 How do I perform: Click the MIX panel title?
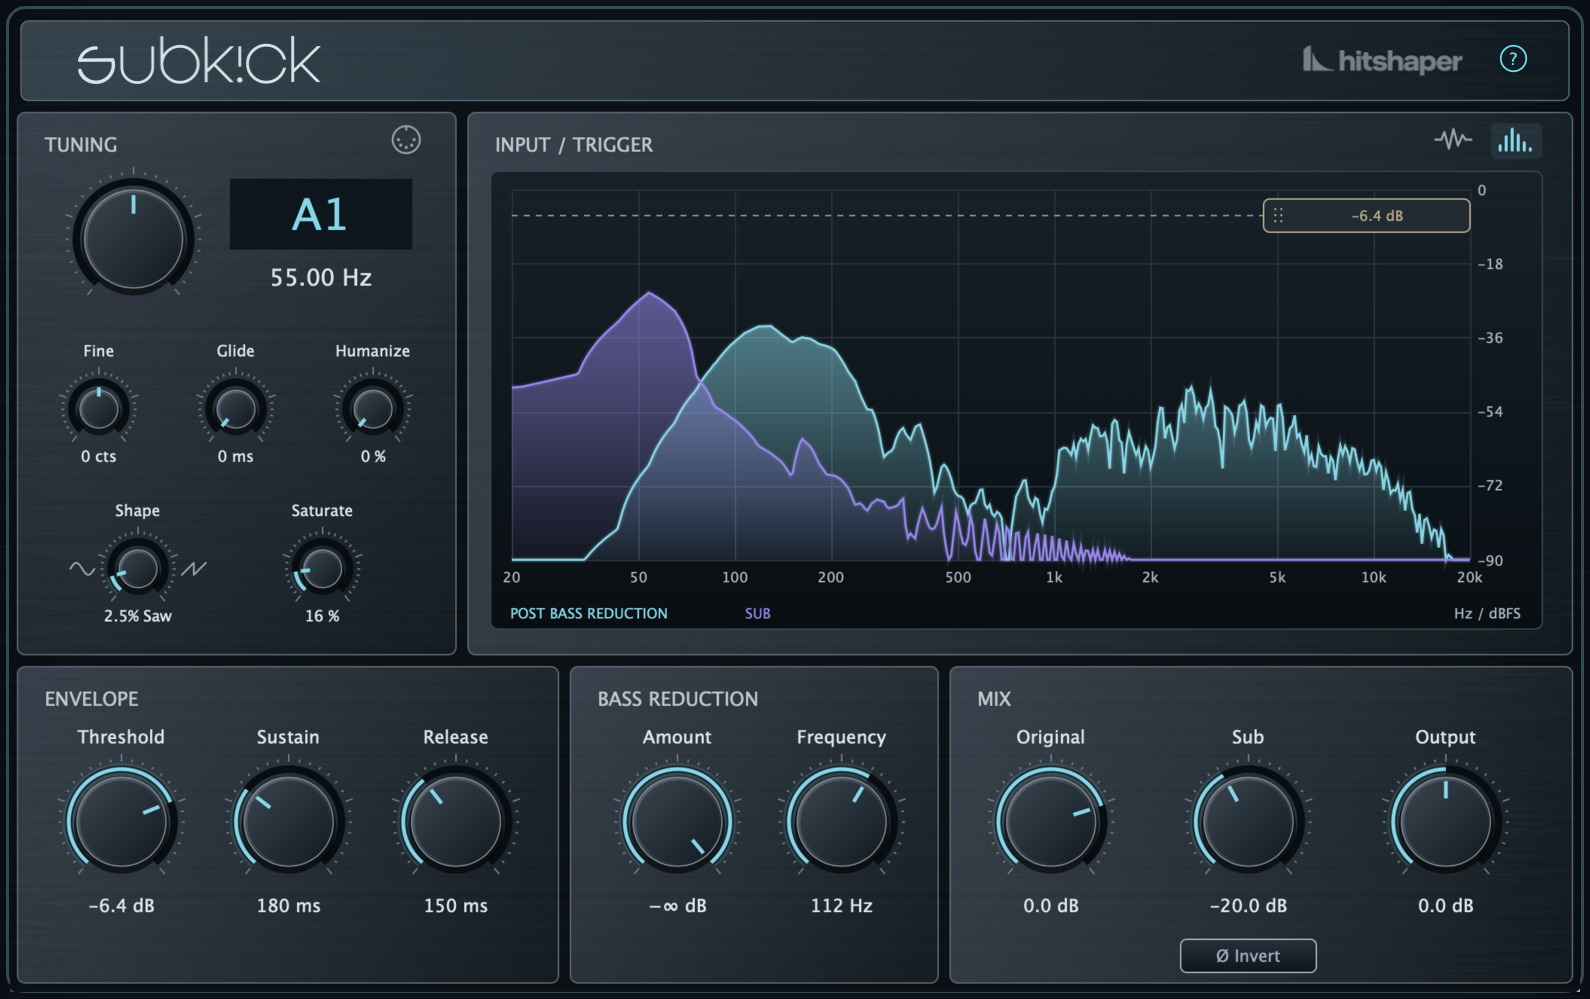994,699
